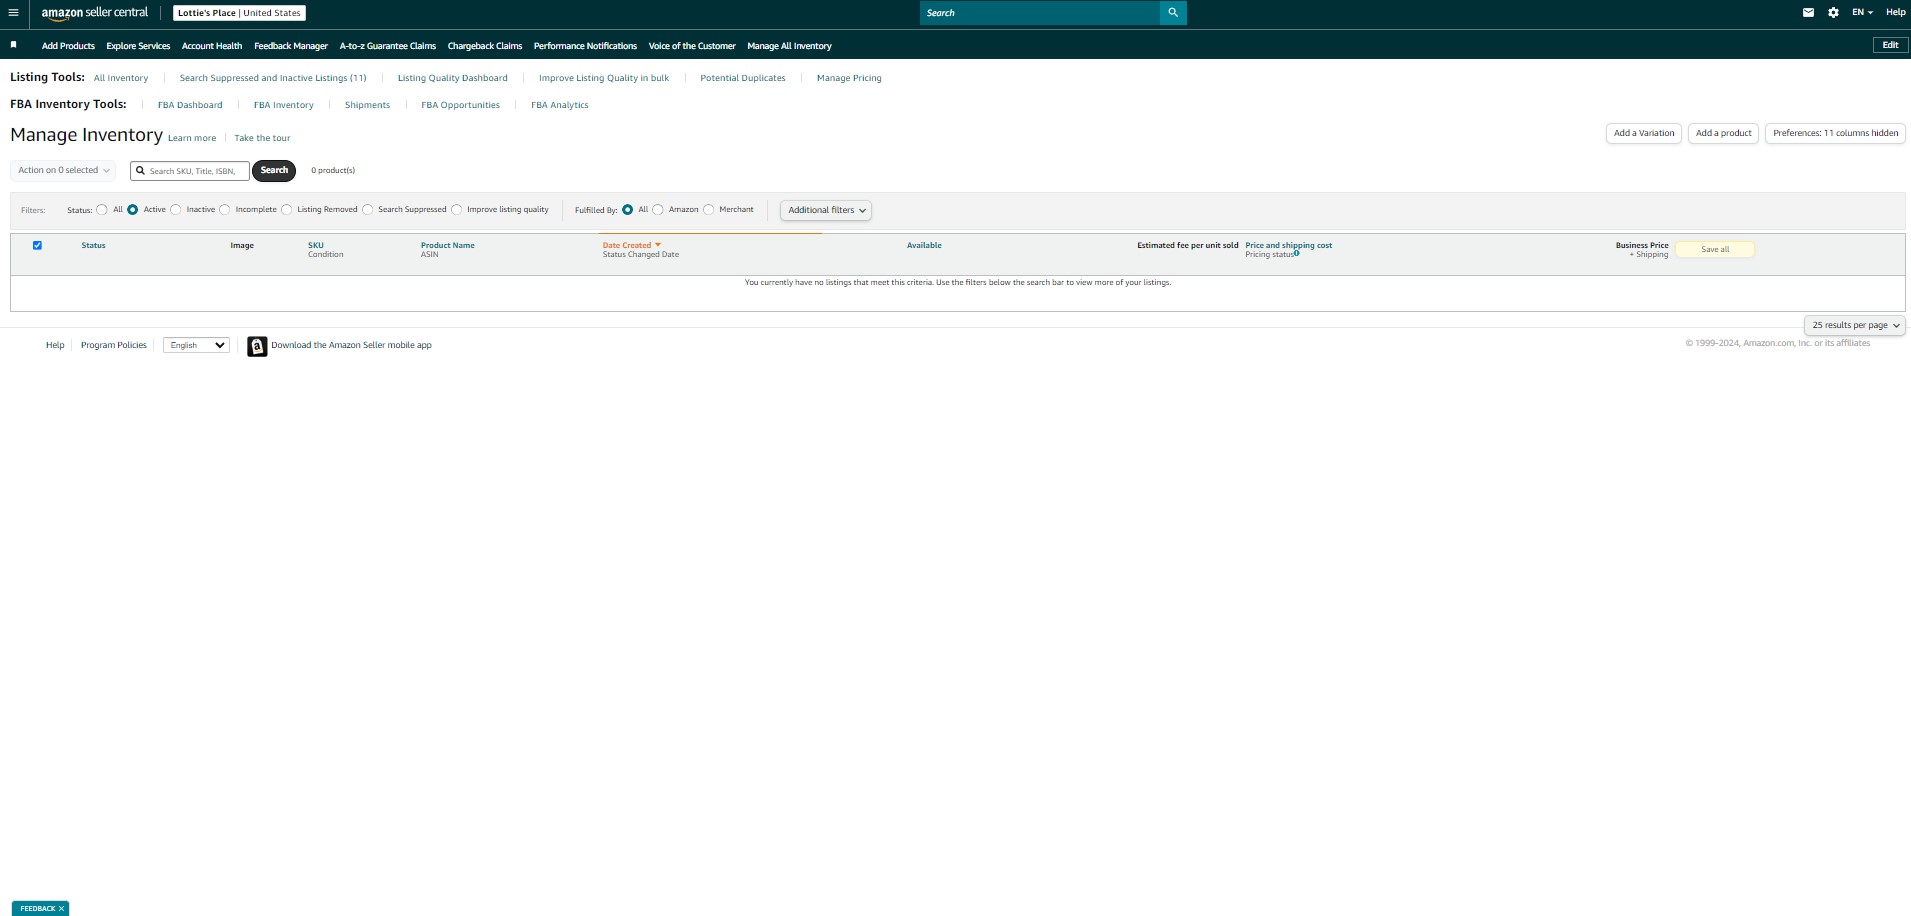Viewport: 1911px width, 916px height.
Task: Open the 25 results per page dropdown
Action: point(1855,325)
